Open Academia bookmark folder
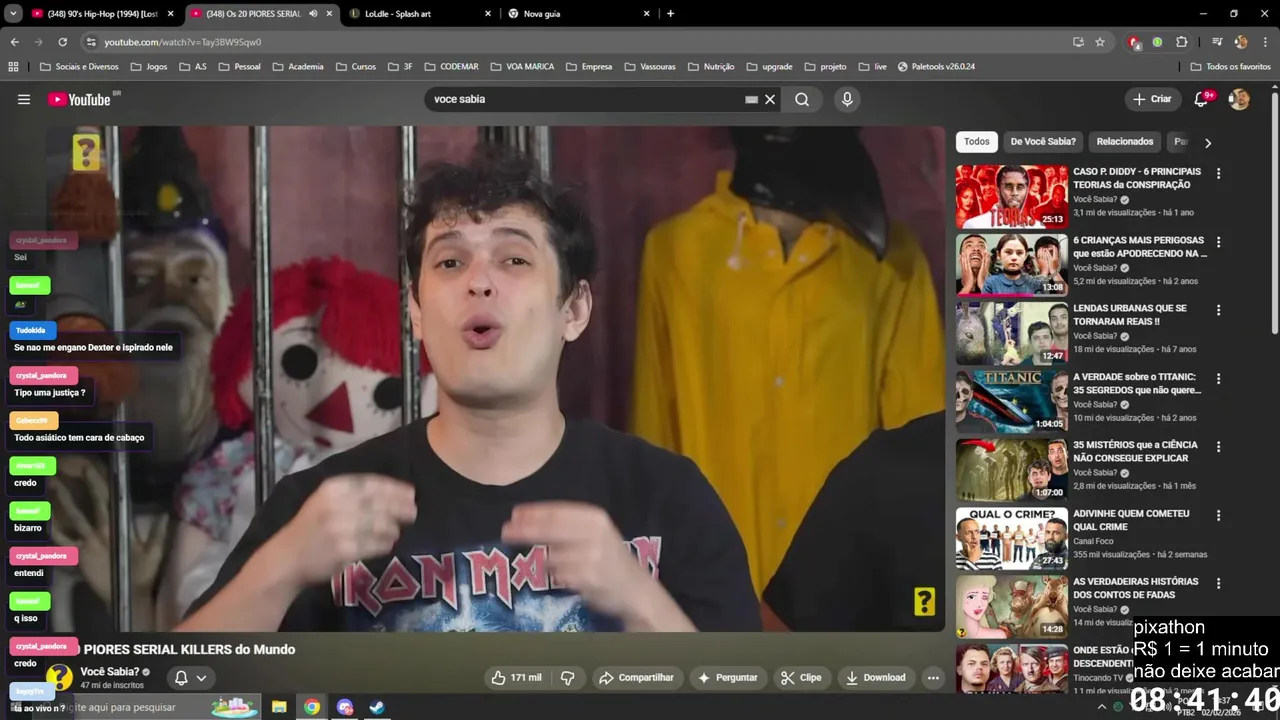The image size is (1280, 720). point(297,67)
